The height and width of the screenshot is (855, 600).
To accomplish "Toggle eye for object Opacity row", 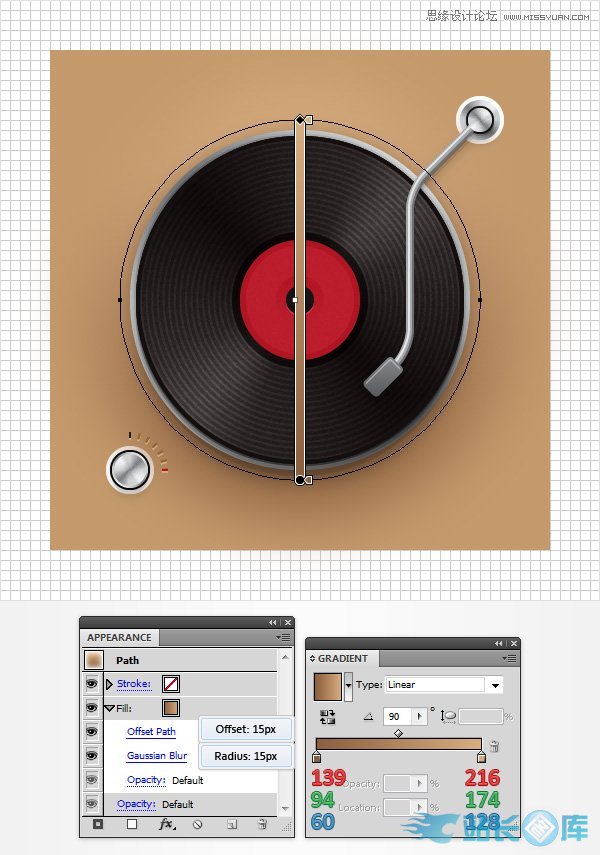I will [x=92, y=803].
